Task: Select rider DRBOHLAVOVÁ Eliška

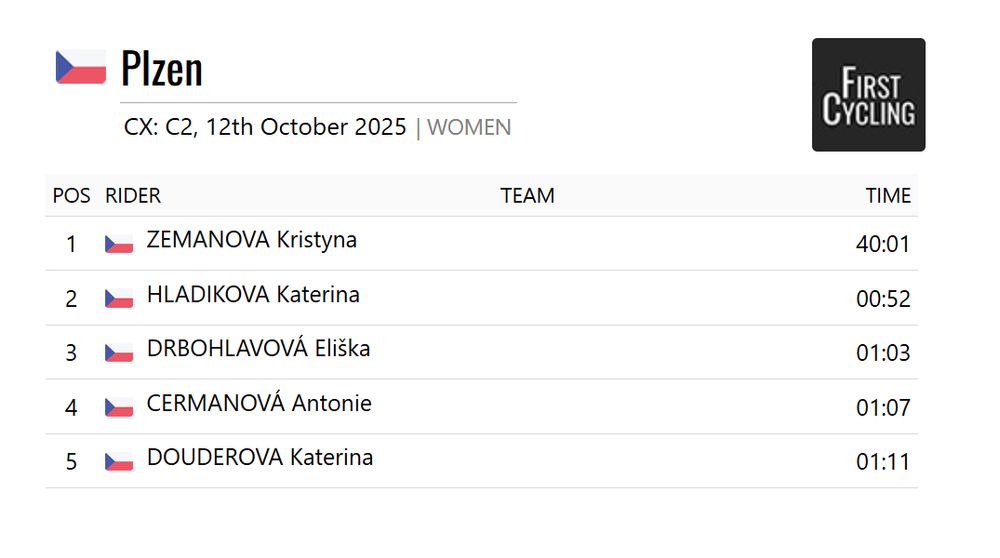Action: pos(258,349)
